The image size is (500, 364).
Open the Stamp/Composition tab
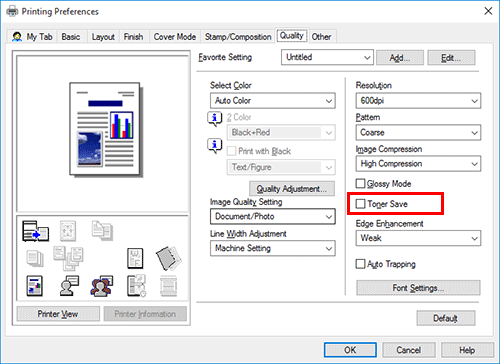[x=238, y=37]
